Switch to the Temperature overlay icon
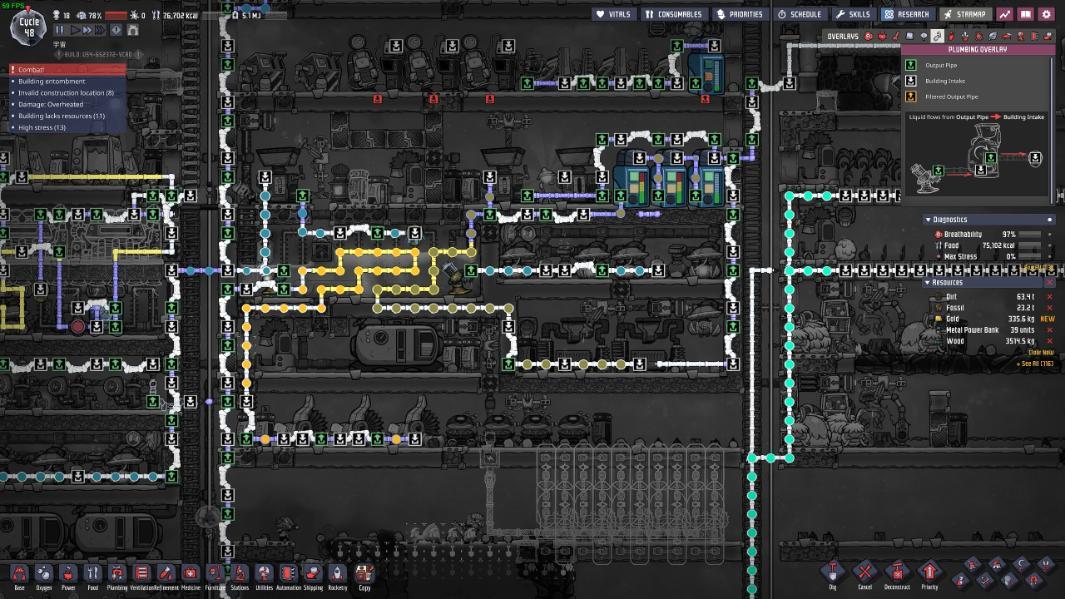This screenshot has height=599, width=1065. point(895,36)
